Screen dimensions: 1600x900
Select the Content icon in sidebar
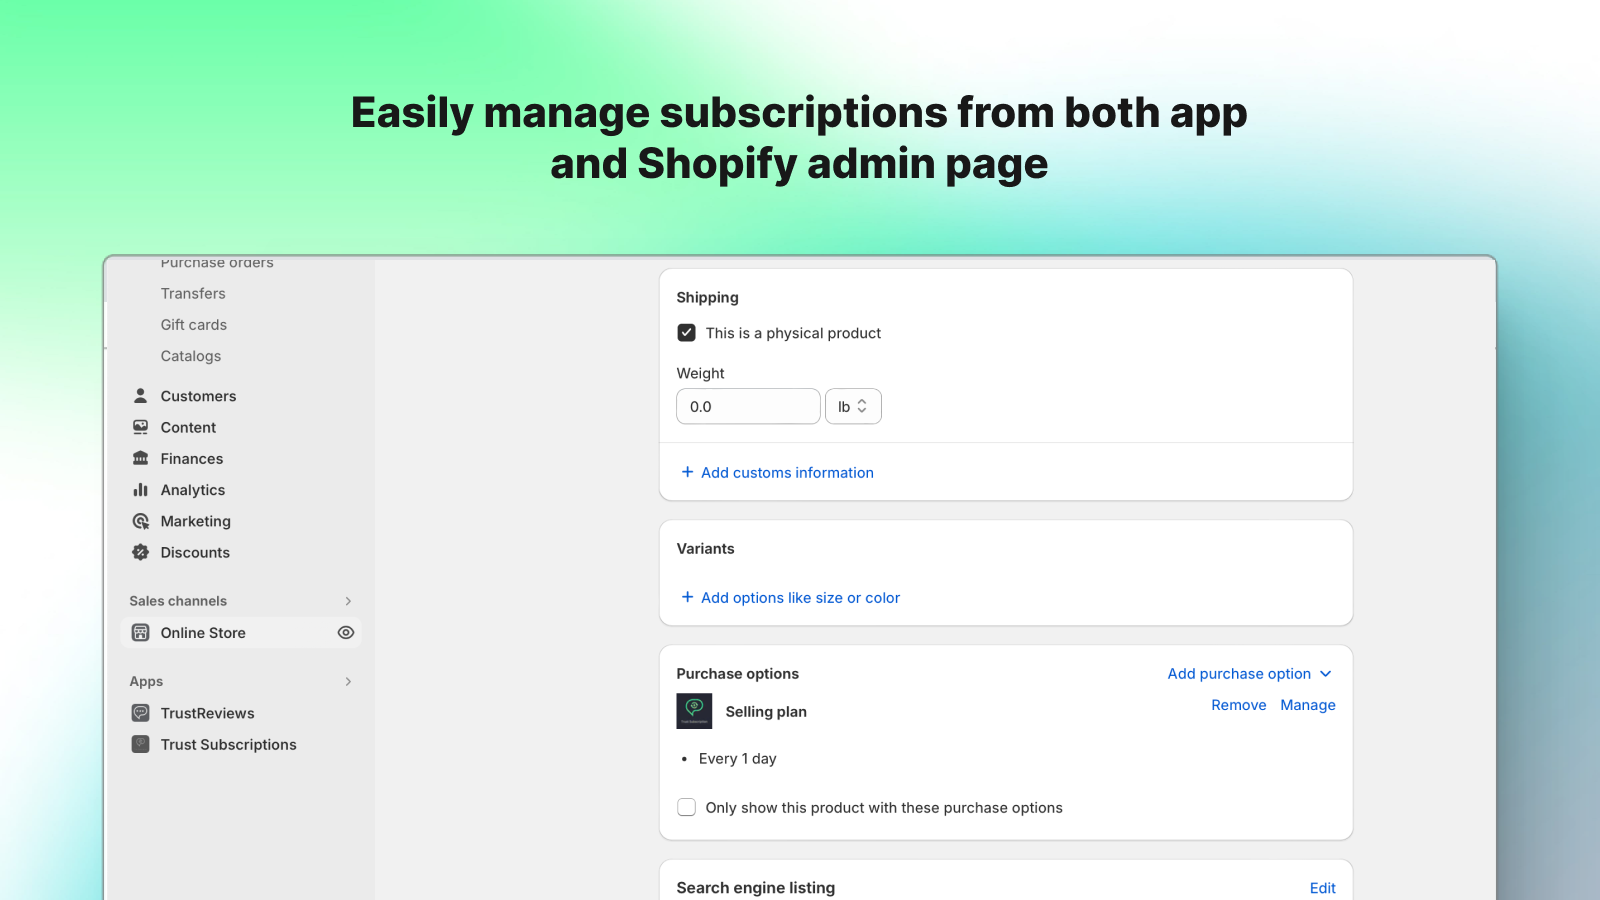(x=140, y=427)
